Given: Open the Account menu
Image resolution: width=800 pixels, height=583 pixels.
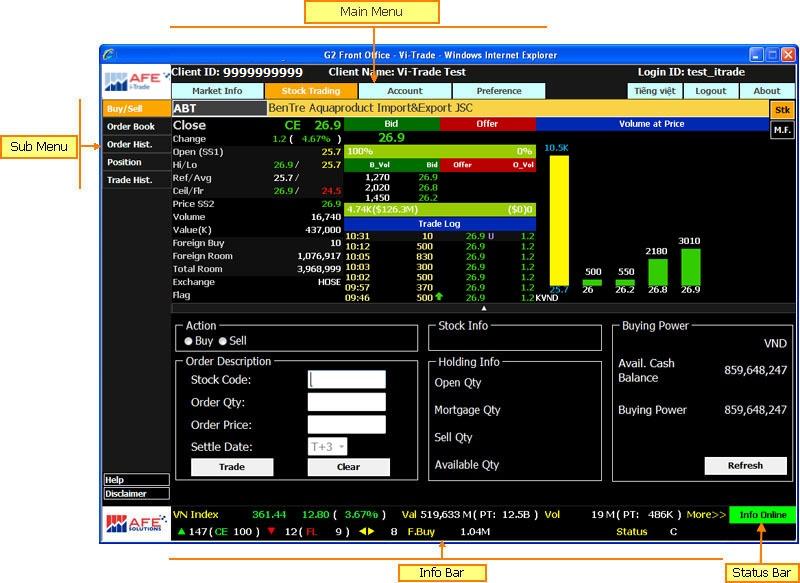Looking at the screenshot, I should click(405, 91).
